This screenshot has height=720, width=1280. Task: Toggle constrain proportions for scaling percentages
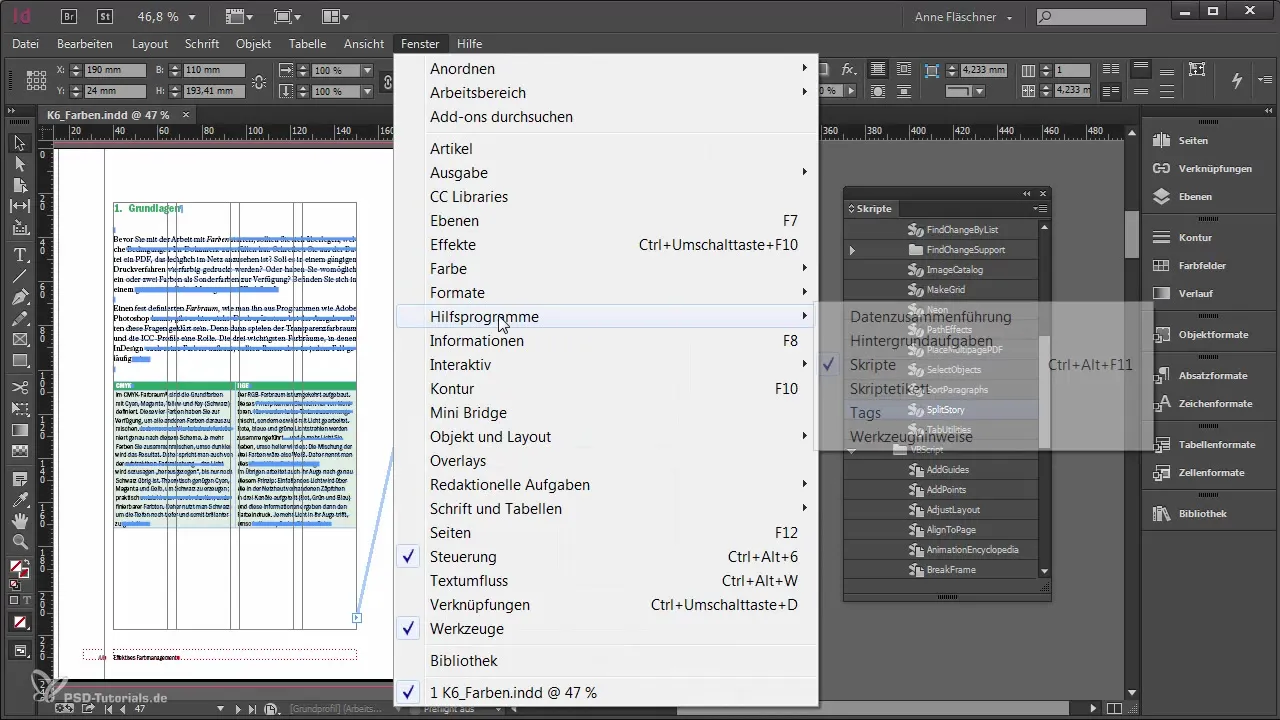click(388, 81)
